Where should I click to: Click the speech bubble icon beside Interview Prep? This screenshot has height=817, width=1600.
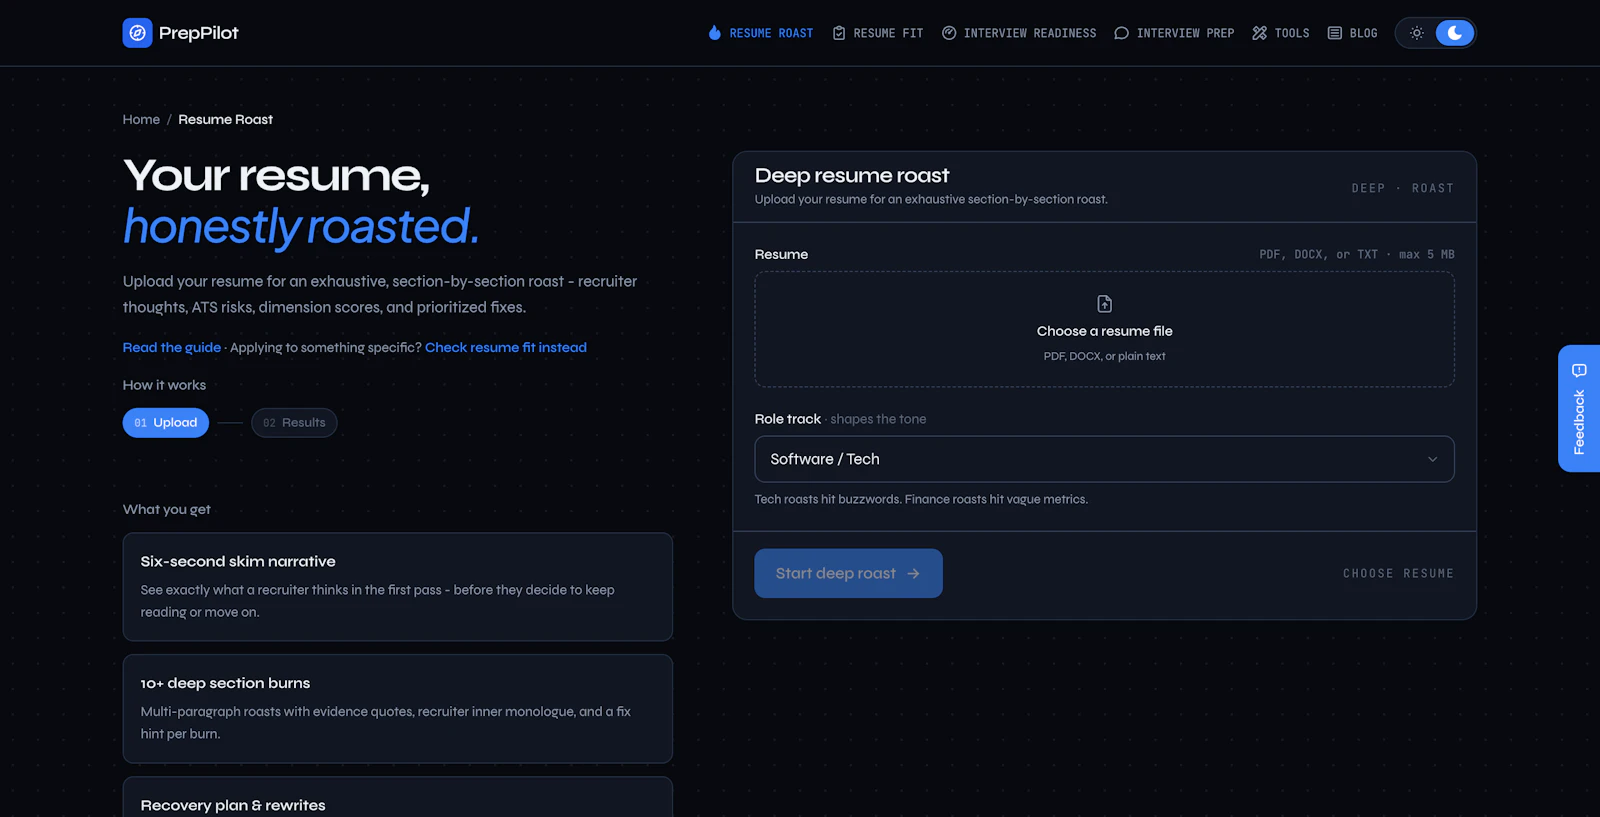(1122, 33)
